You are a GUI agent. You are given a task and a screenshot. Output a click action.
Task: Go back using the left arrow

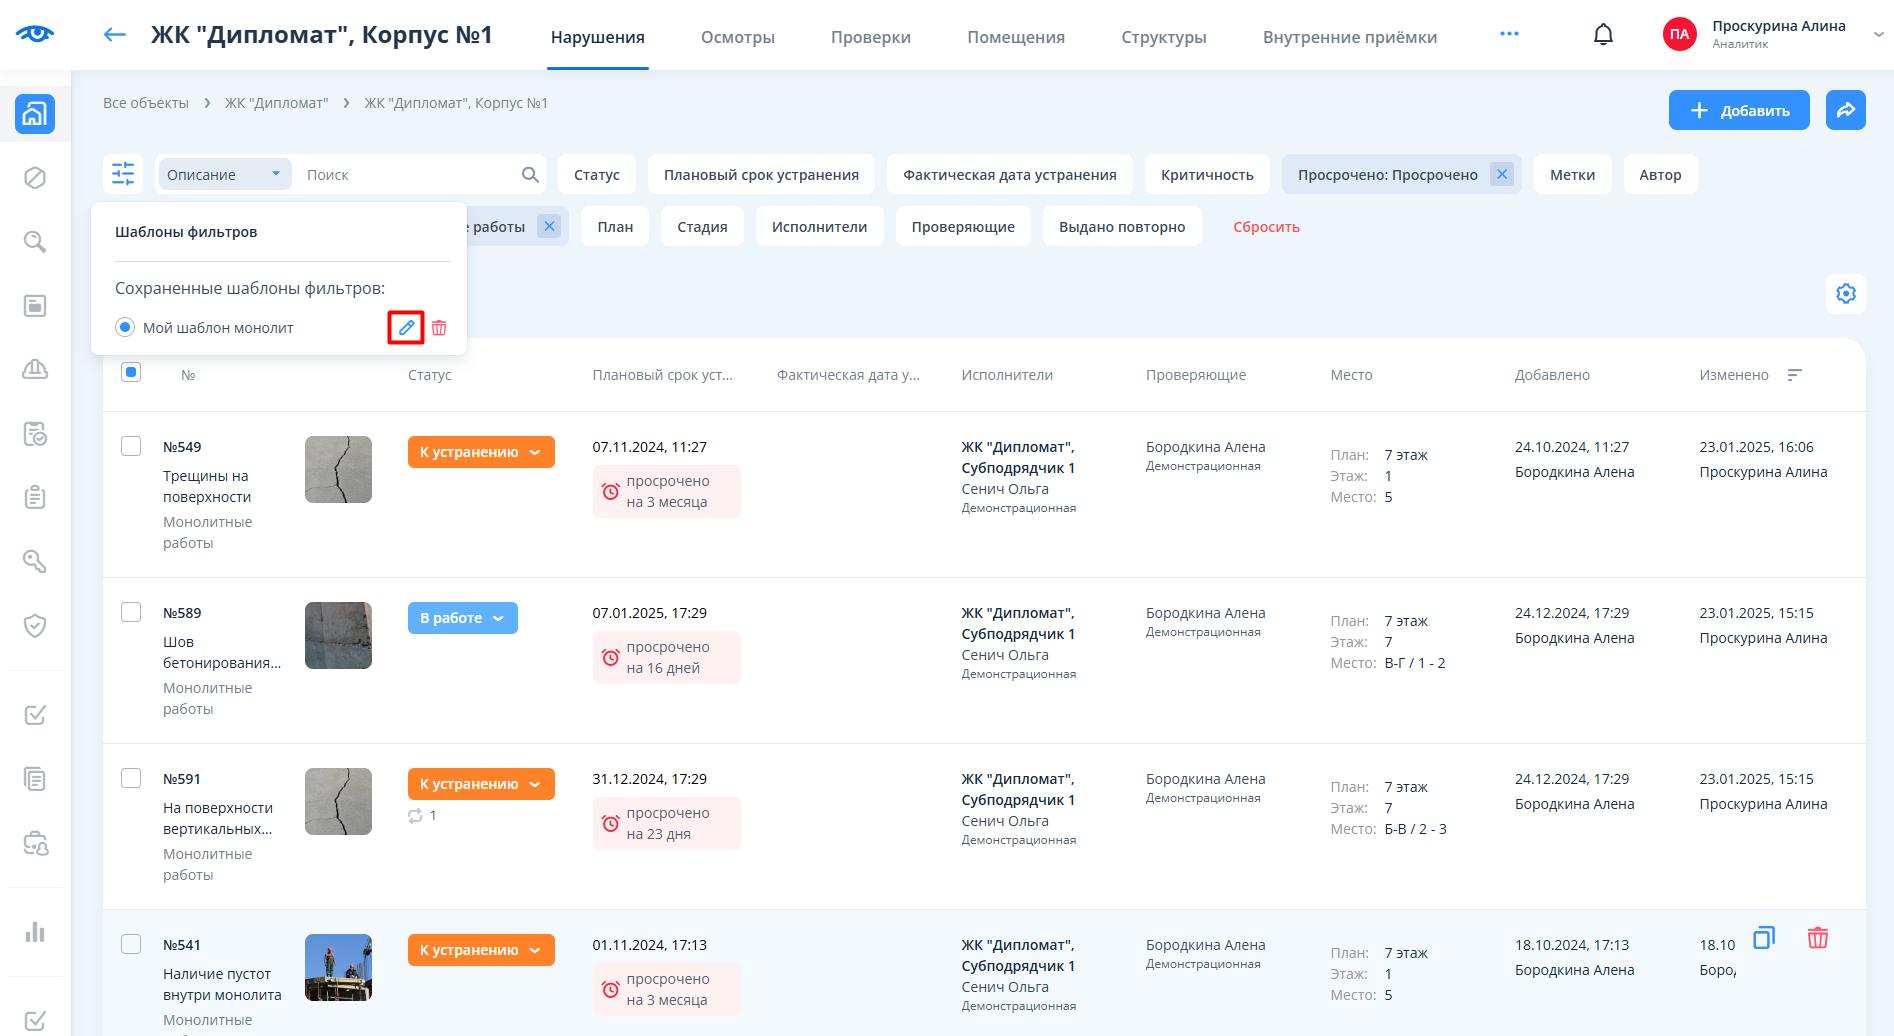pyautogui.click(x=115, y=35)
